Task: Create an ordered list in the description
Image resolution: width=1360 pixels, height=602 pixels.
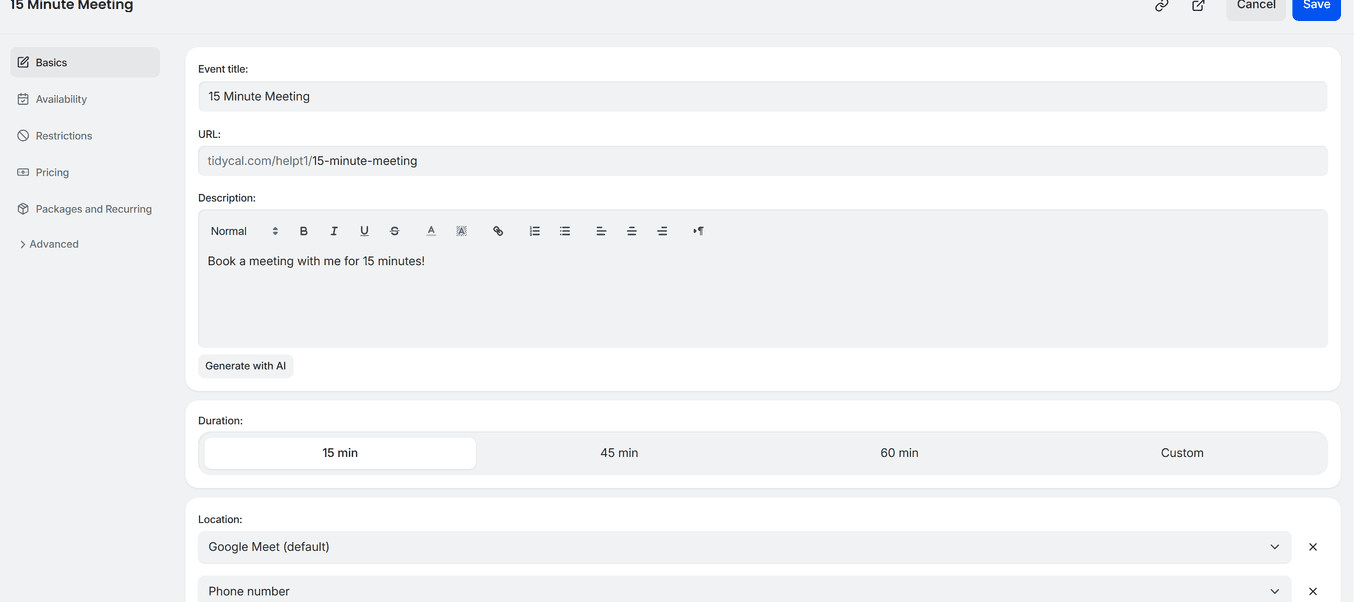Action: coord(535,231)
